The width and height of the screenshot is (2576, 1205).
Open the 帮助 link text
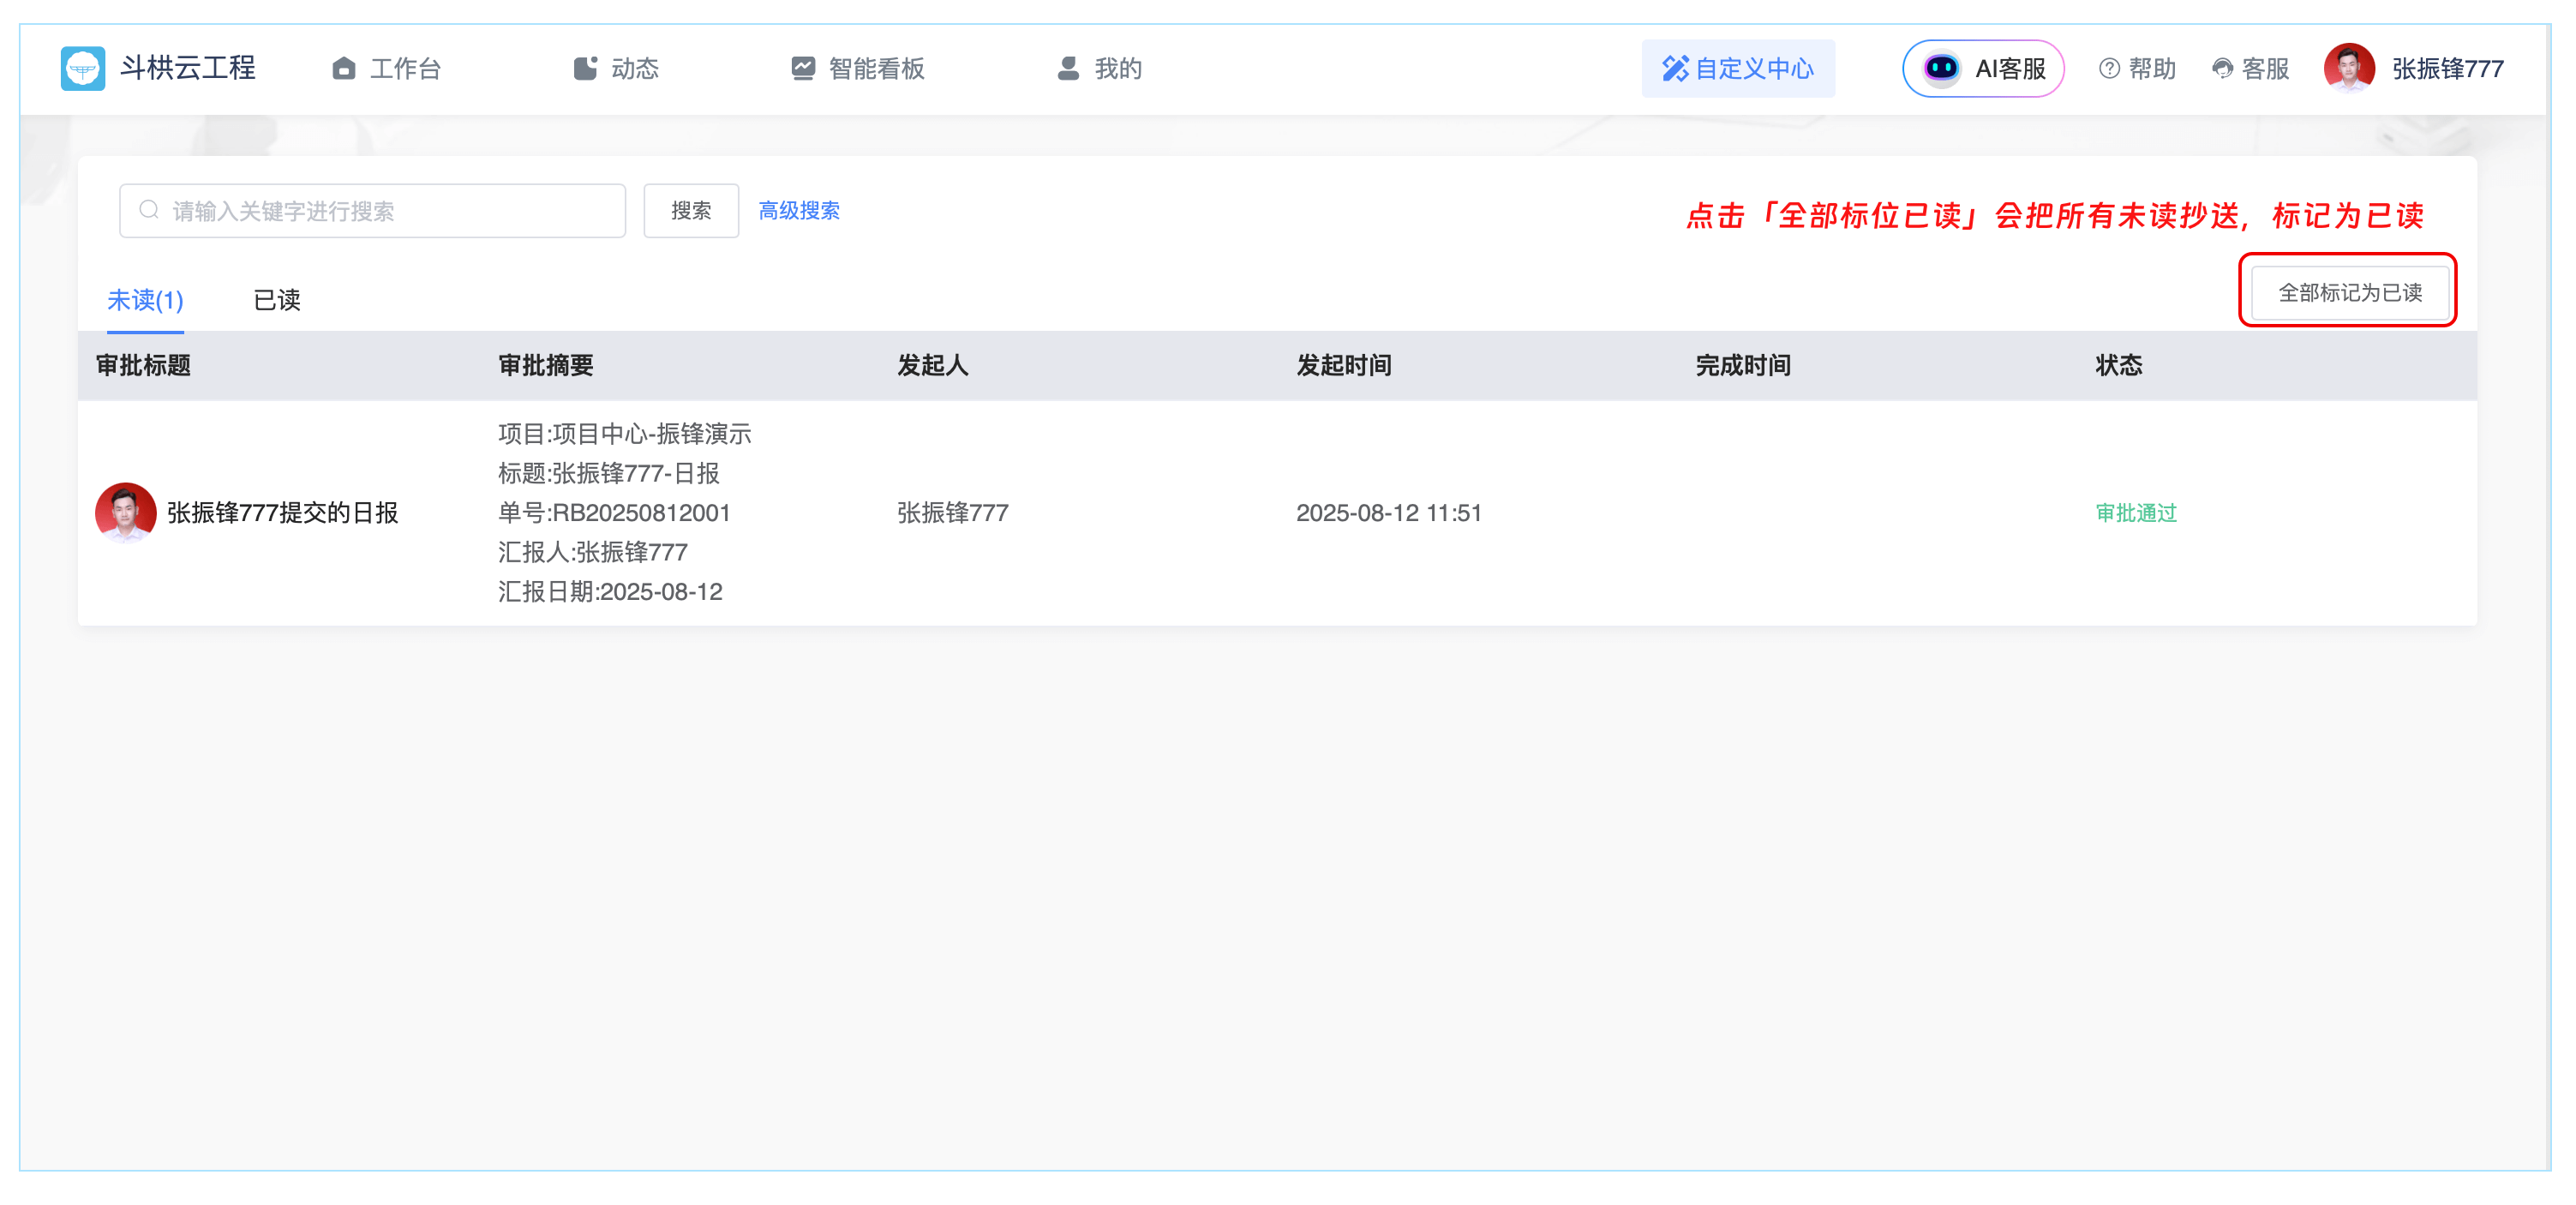click(x=2152, y=68)
